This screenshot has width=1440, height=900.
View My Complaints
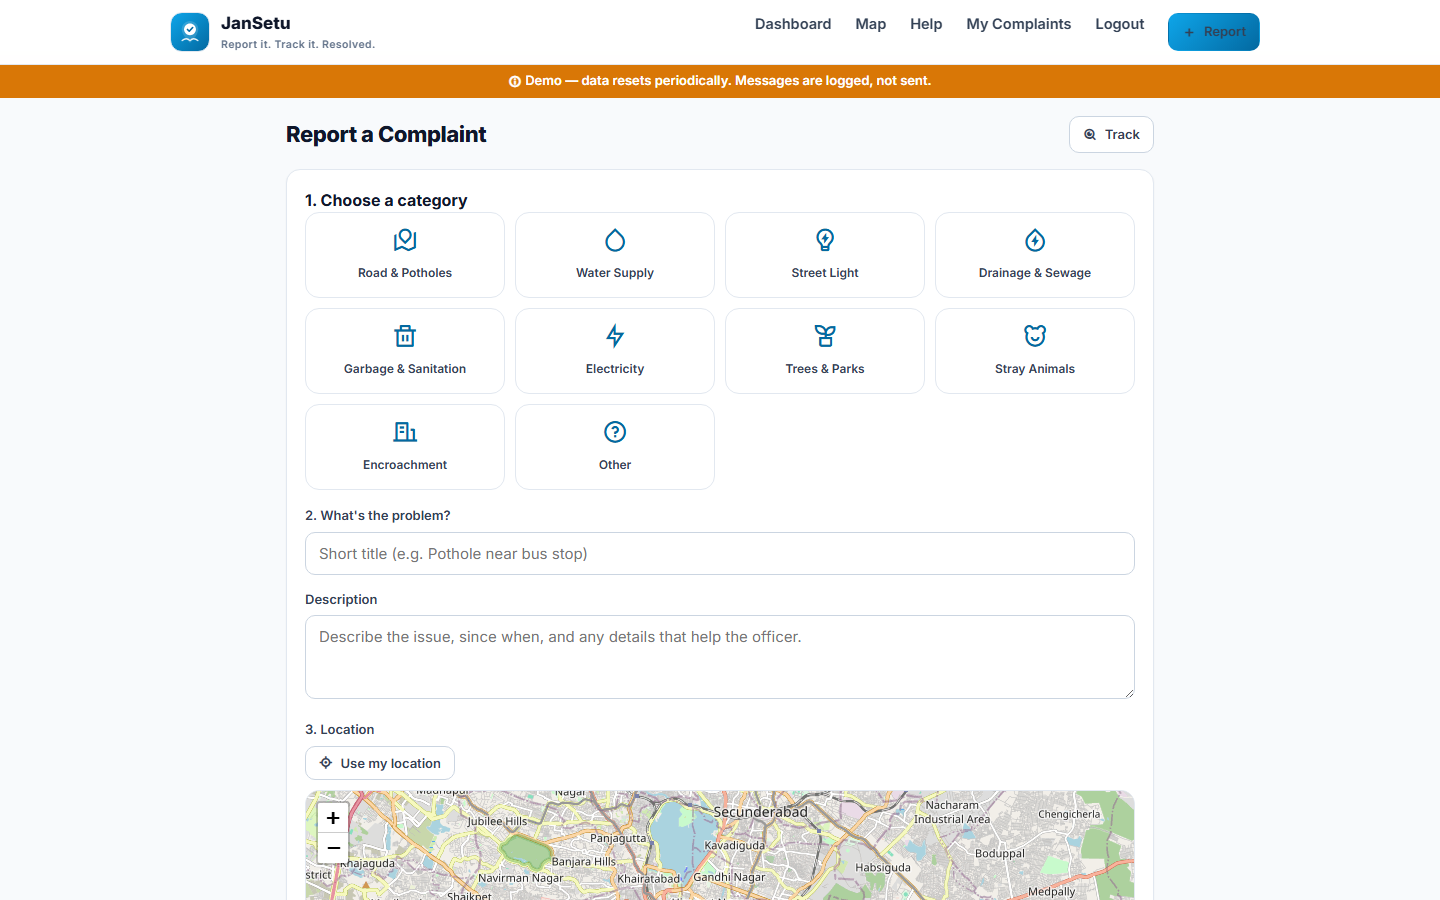(1018, 24)
